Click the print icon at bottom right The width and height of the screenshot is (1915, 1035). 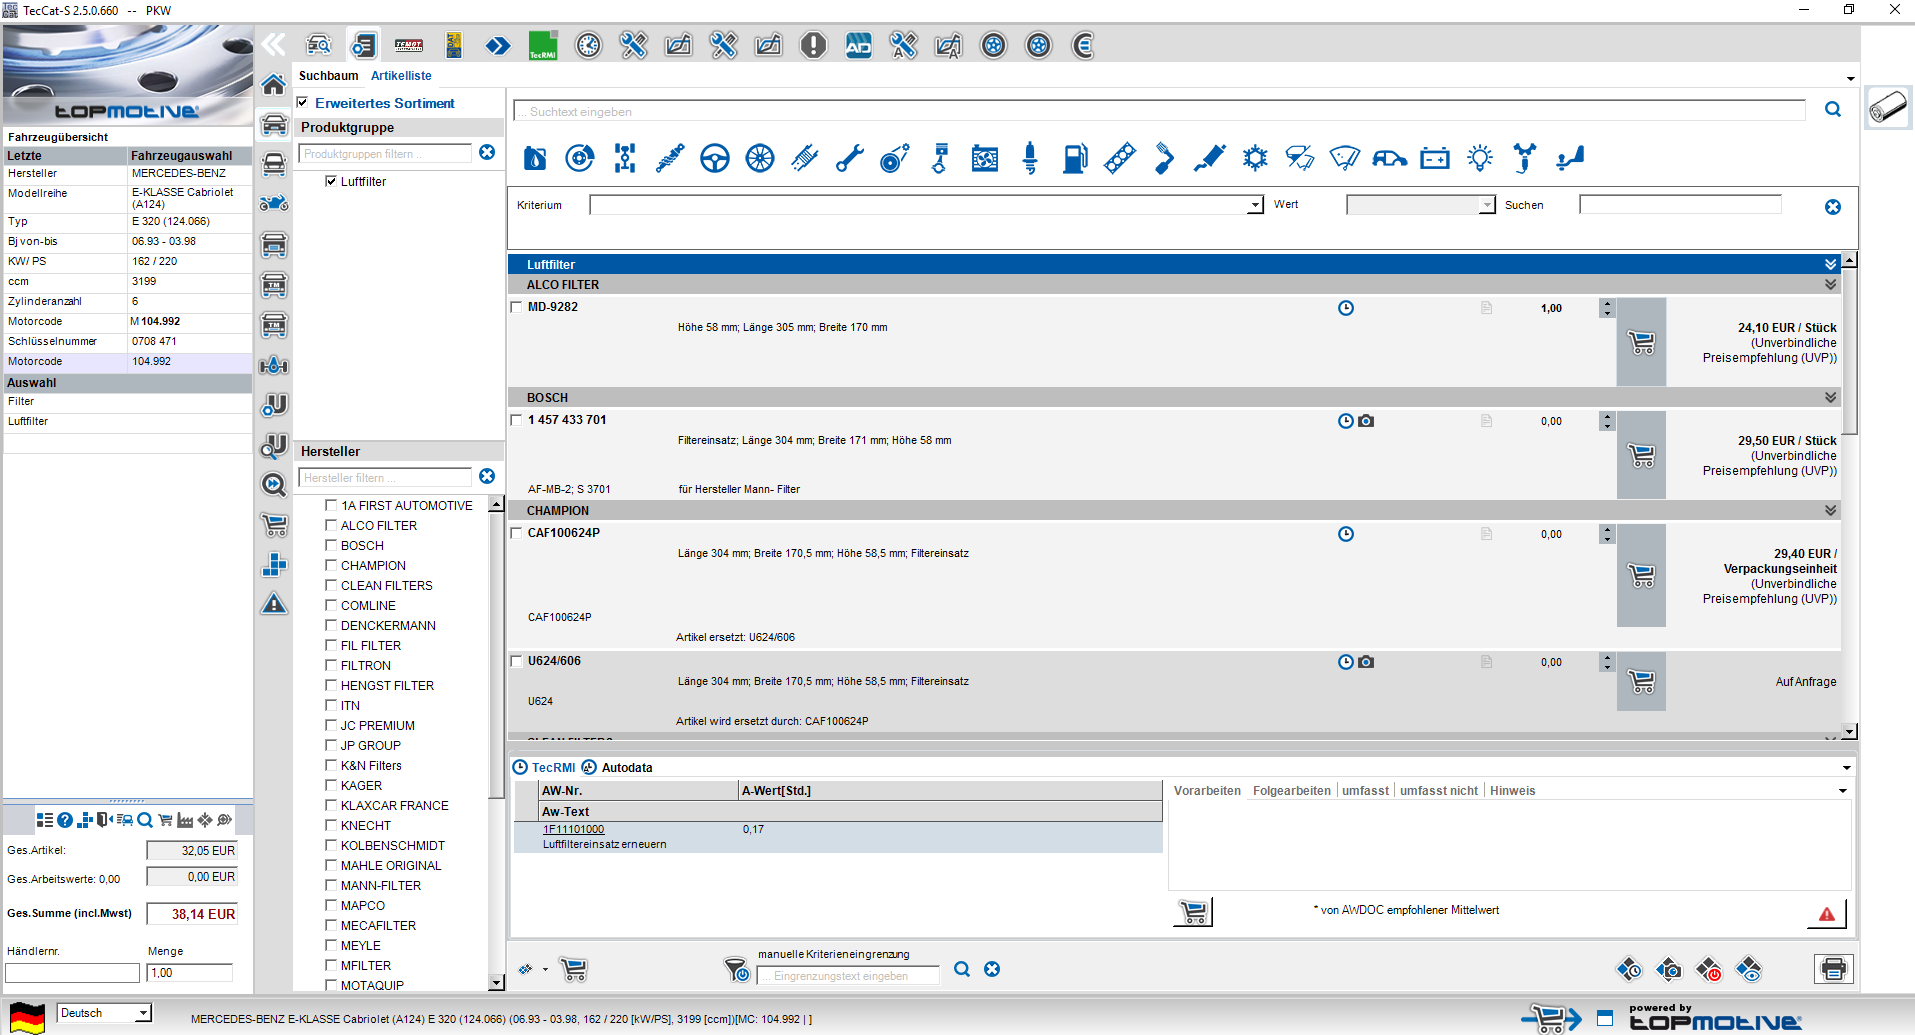1834,969
